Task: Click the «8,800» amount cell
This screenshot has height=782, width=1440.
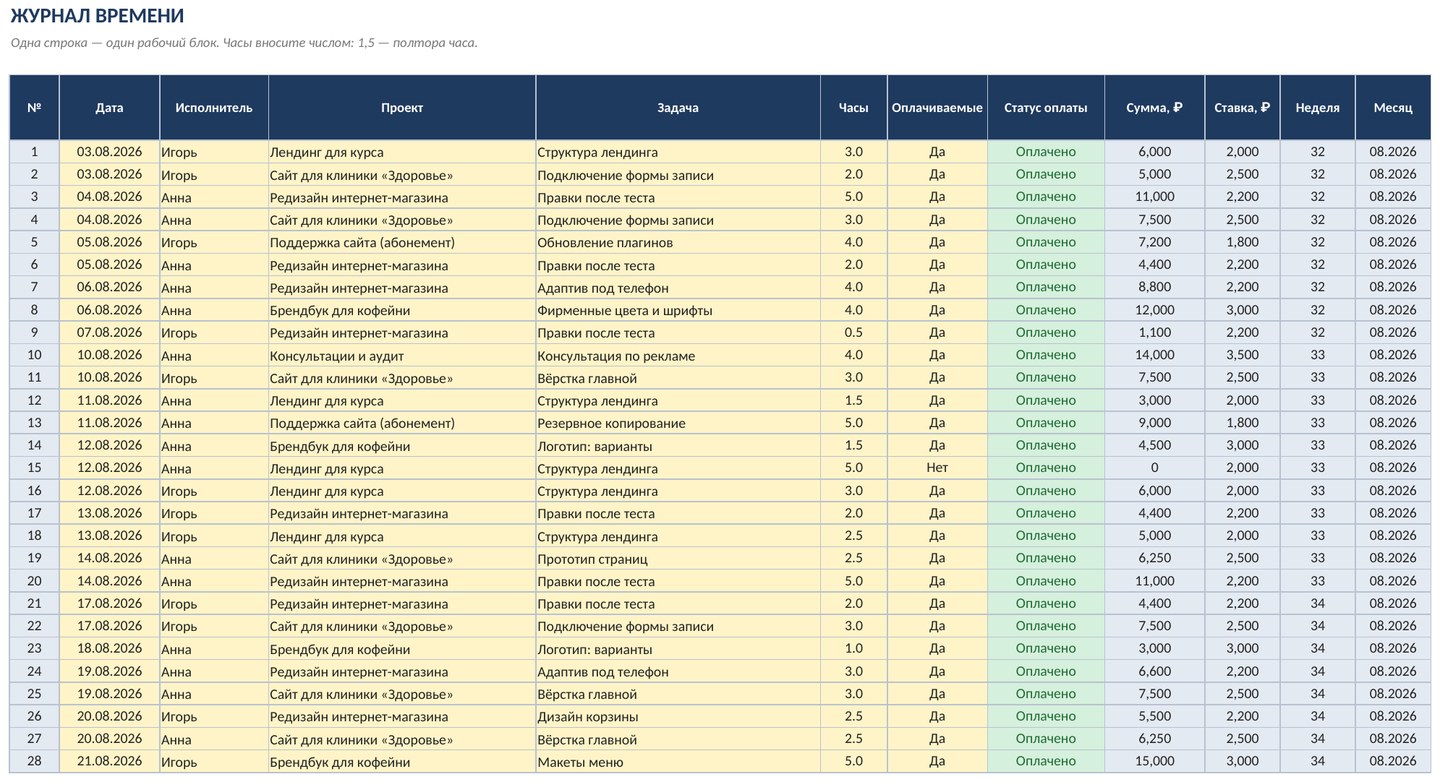Action: (1154, 287)
